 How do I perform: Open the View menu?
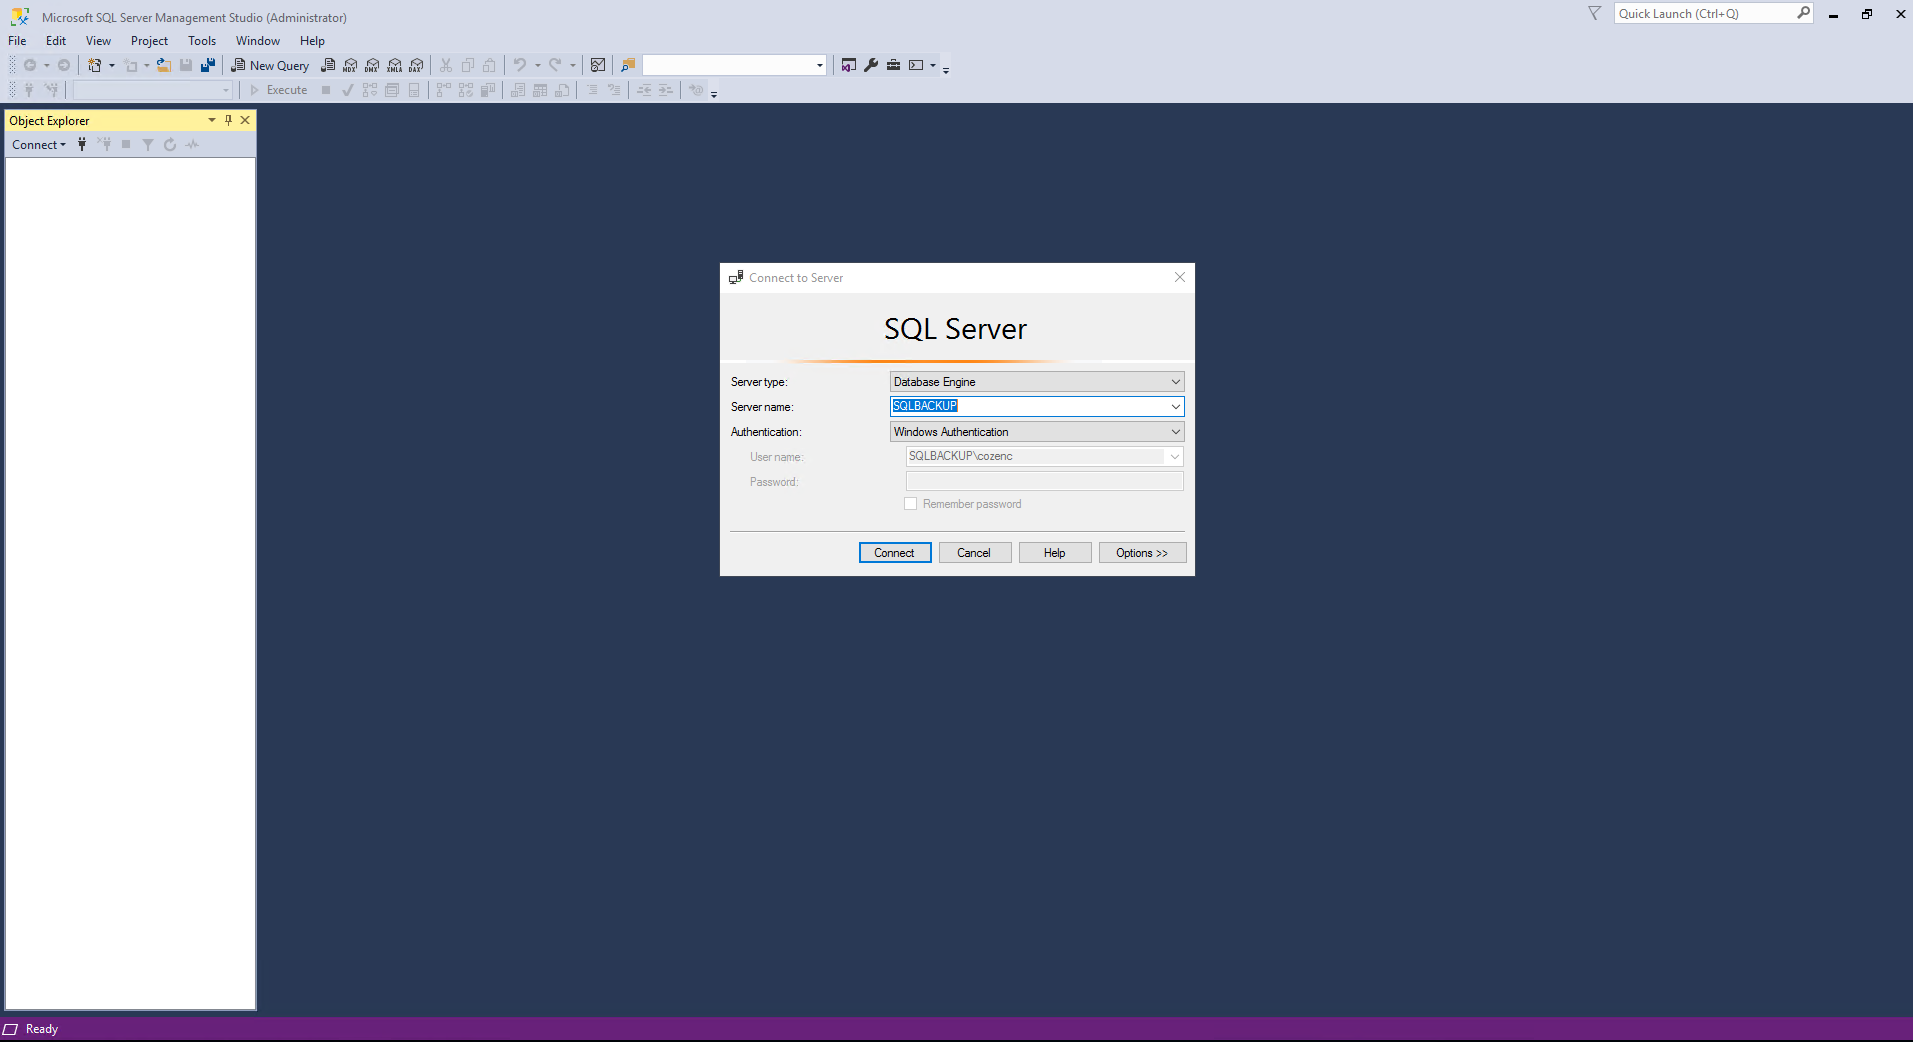[98, 41]
